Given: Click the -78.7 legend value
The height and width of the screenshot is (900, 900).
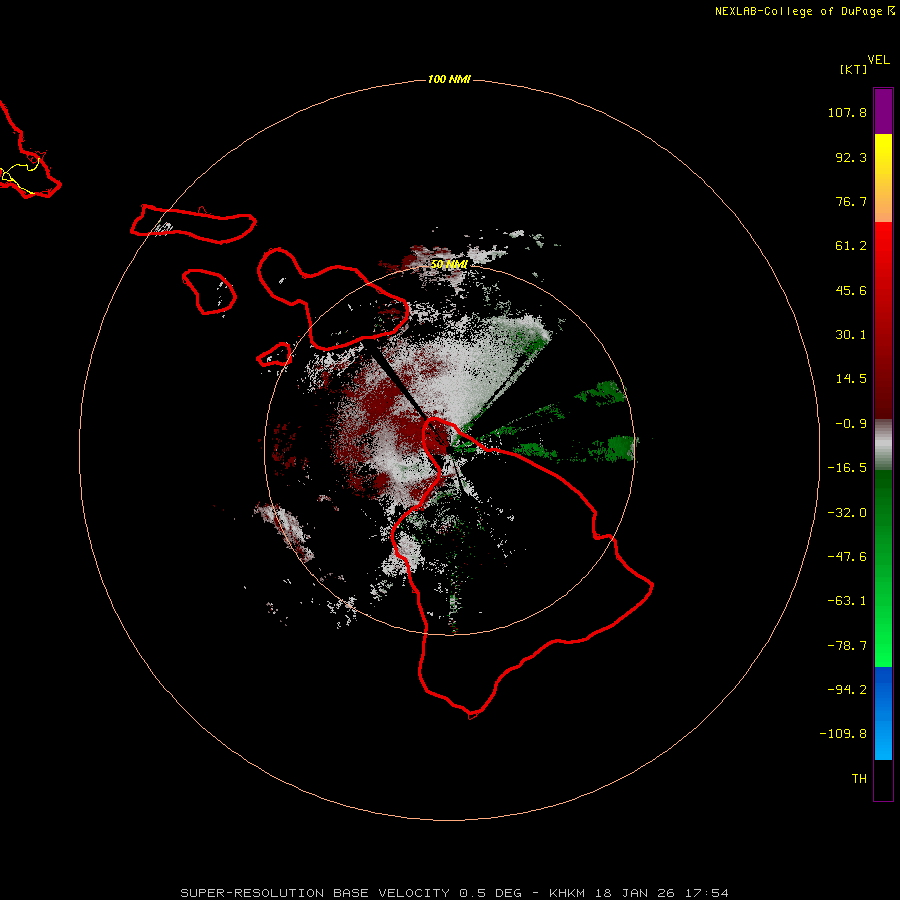Looking at the screenshot, I should tap(847, 646).
